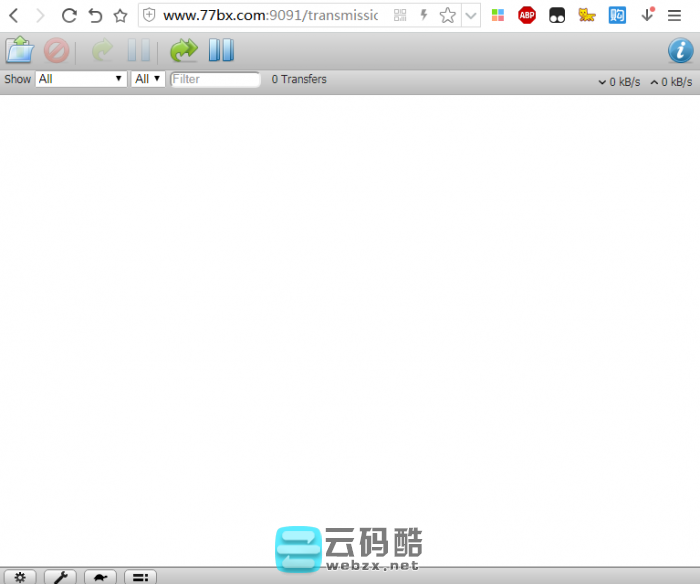Click the download speed 0 kB/s indicator
The image size is (700, 584).
[x=619, y=82]
